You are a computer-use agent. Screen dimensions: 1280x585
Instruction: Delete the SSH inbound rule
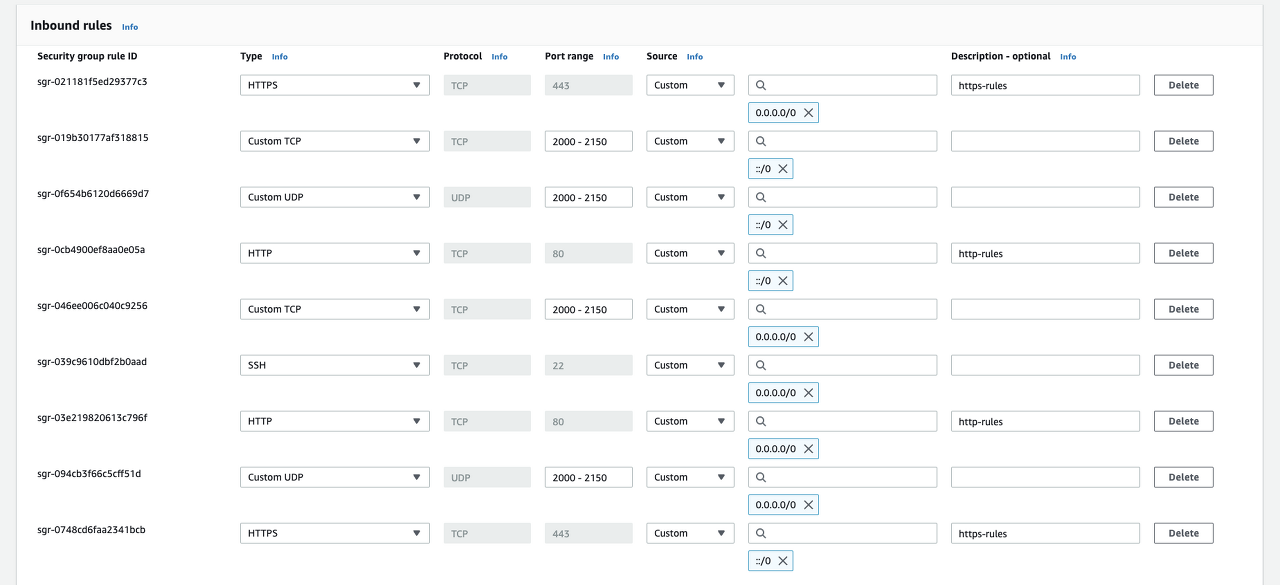(x=1183, y=365)
